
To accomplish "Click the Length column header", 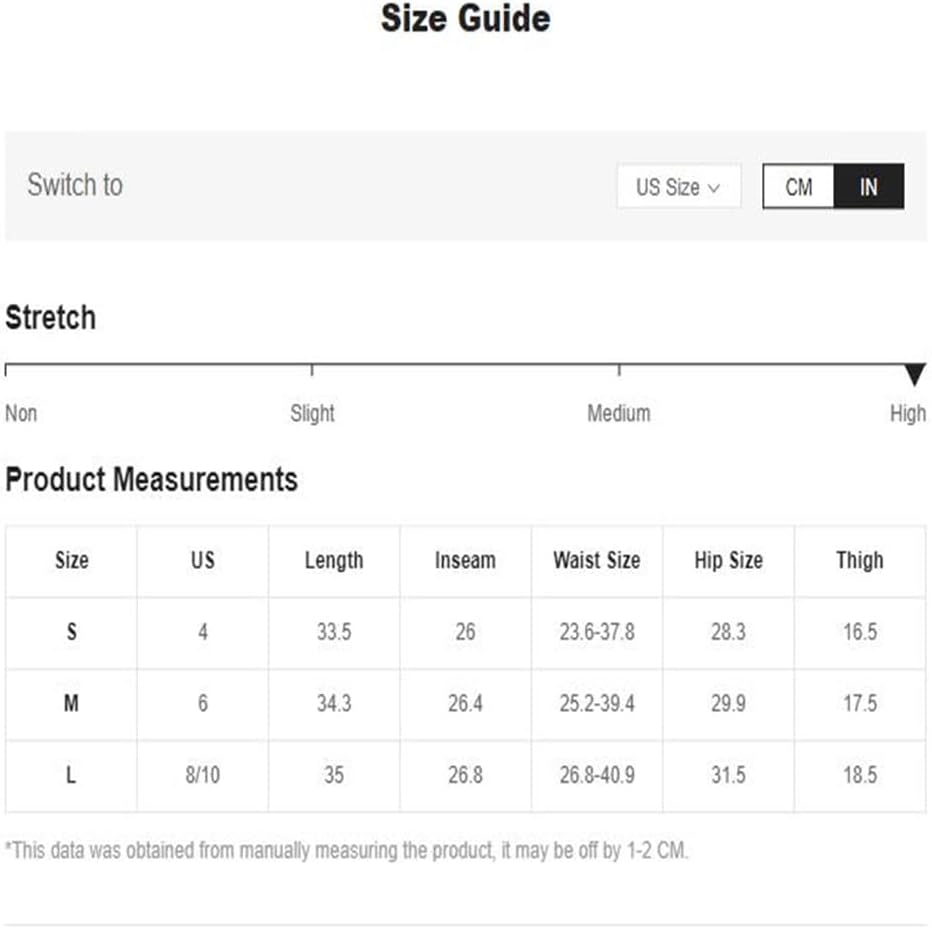I will click(334, 561).
